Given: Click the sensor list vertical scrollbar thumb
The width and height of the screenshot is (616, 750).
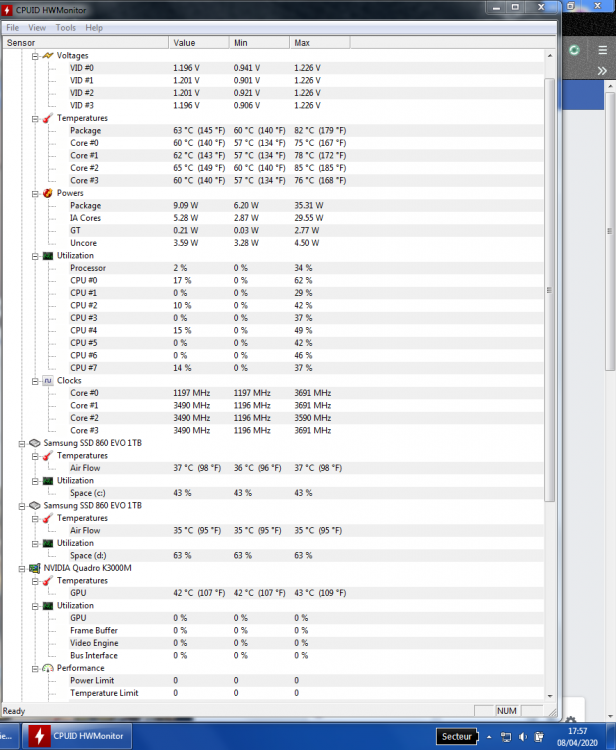Looking at the screenshot, I should (550, 290).
